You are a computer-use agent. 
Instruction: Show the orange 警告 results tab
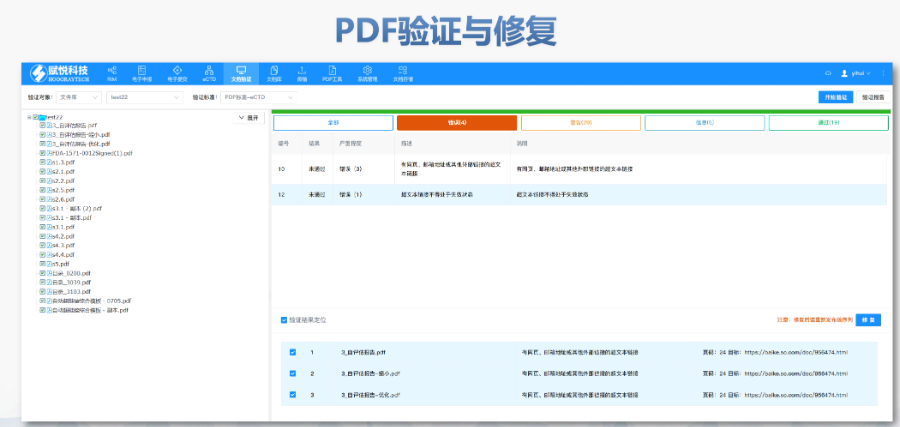click(581, 123)
